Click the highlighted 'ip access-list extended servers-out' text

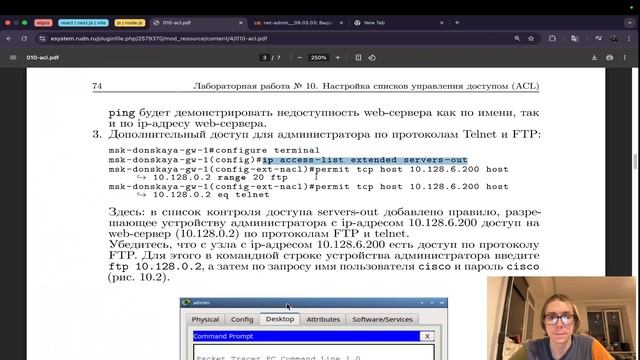pyautogui.click(x=365, y=160)
